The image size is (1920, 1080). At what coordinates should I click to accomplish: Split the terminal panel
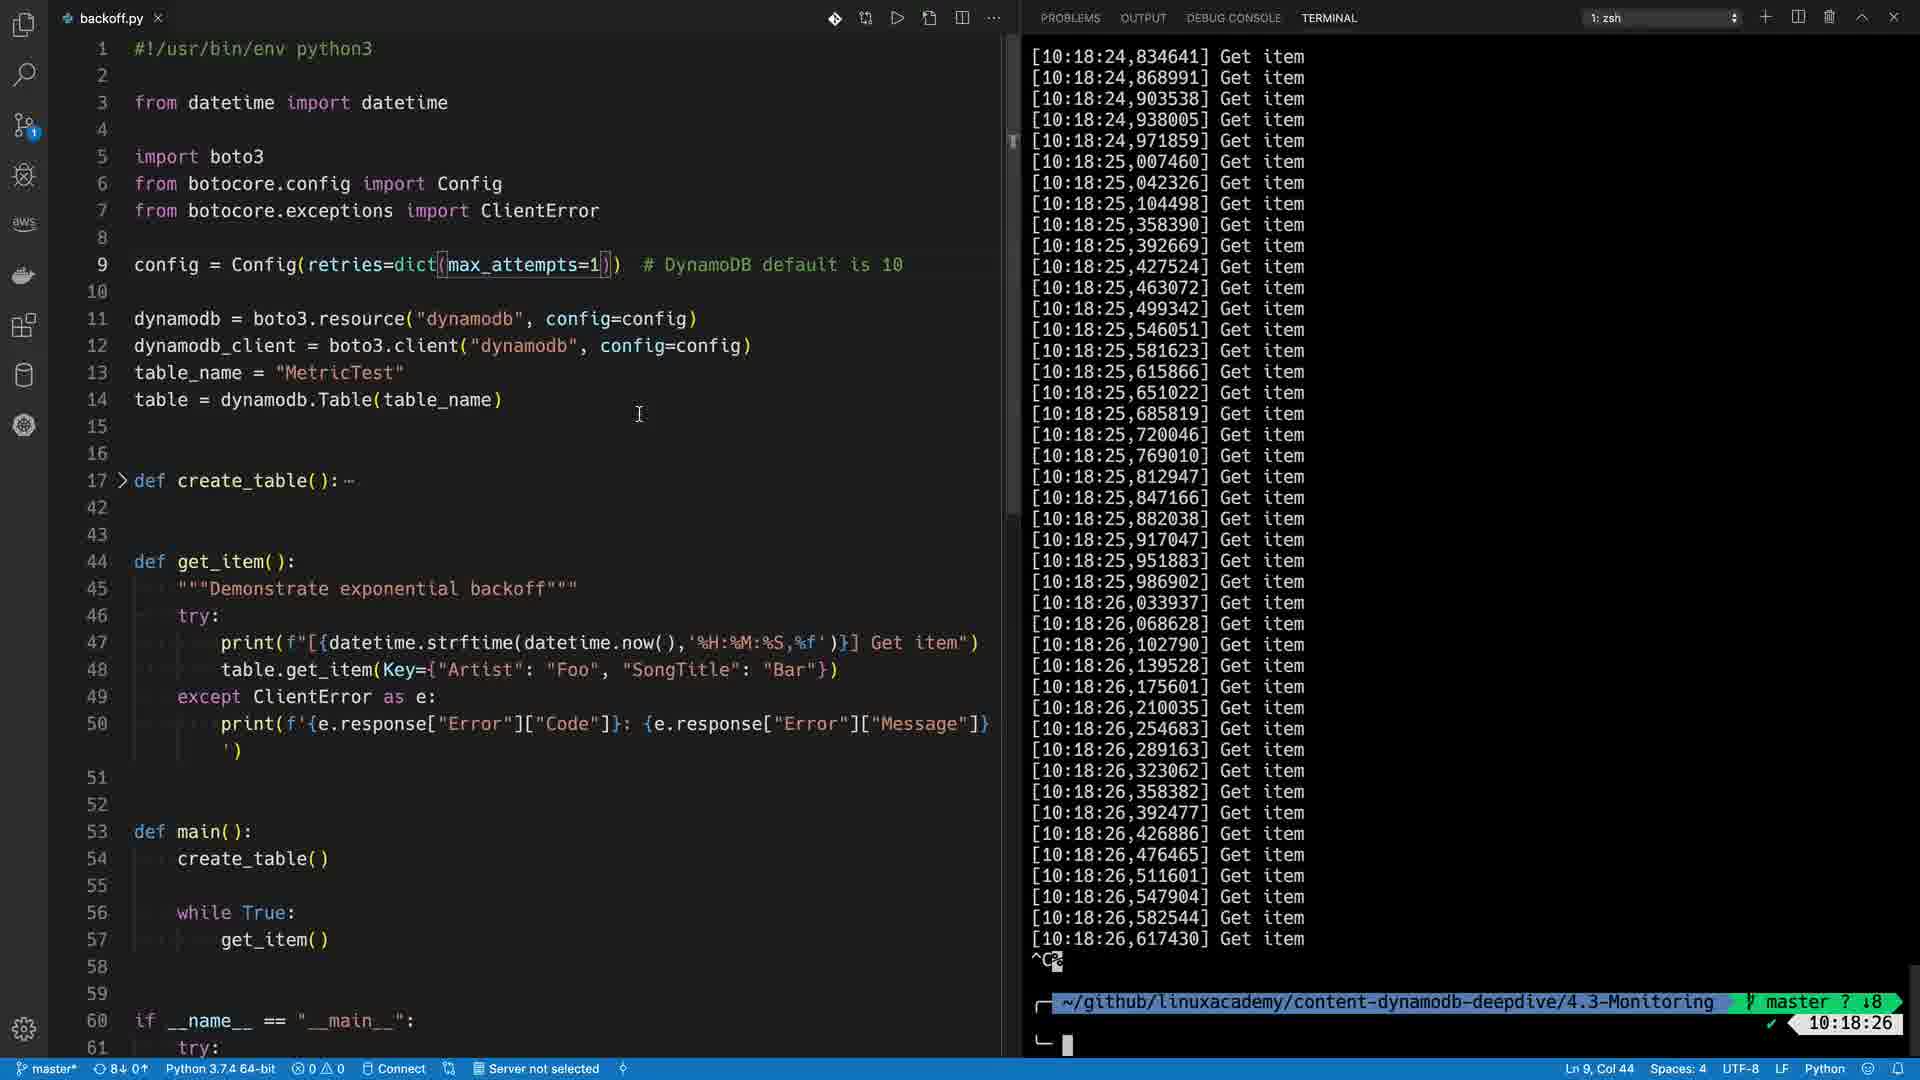click(1798, 17)
